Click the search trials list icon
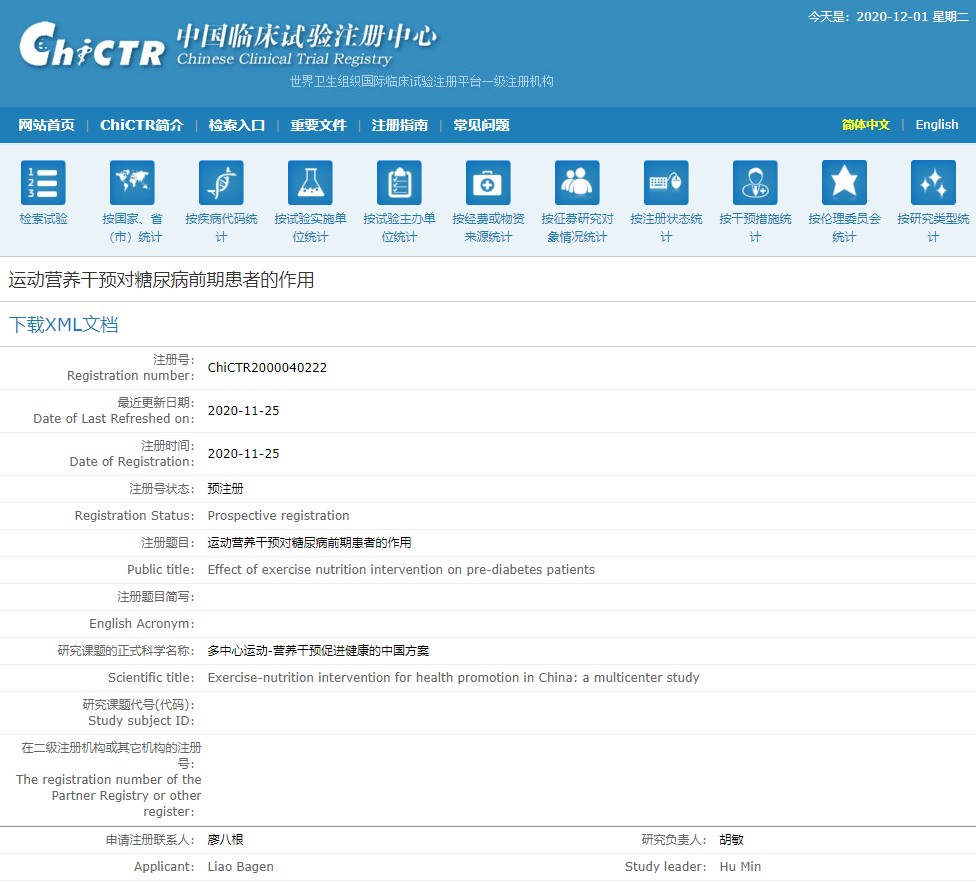The width and height of the screenshot is (976, 882). click(43, 183)
